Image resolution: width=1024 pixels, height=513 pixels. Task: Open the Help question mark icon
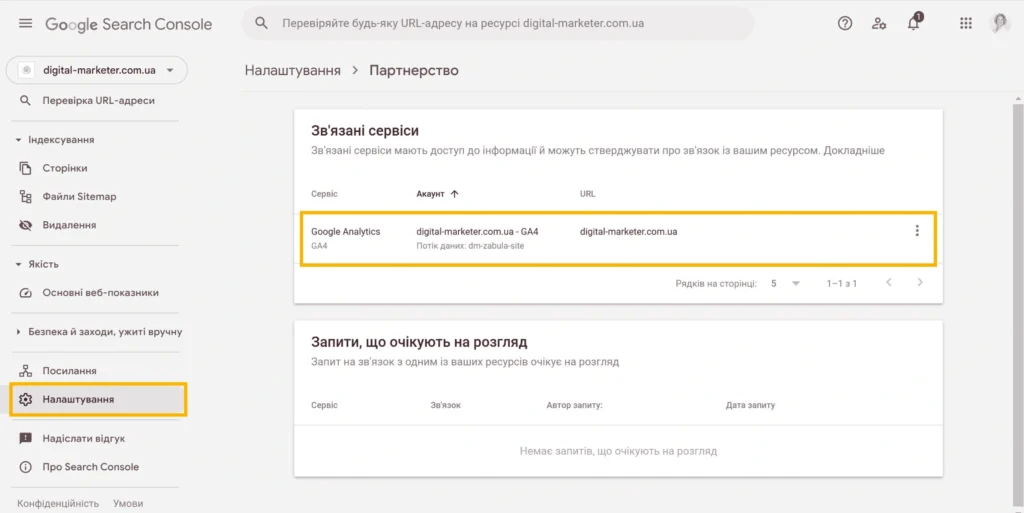point(844,23)
